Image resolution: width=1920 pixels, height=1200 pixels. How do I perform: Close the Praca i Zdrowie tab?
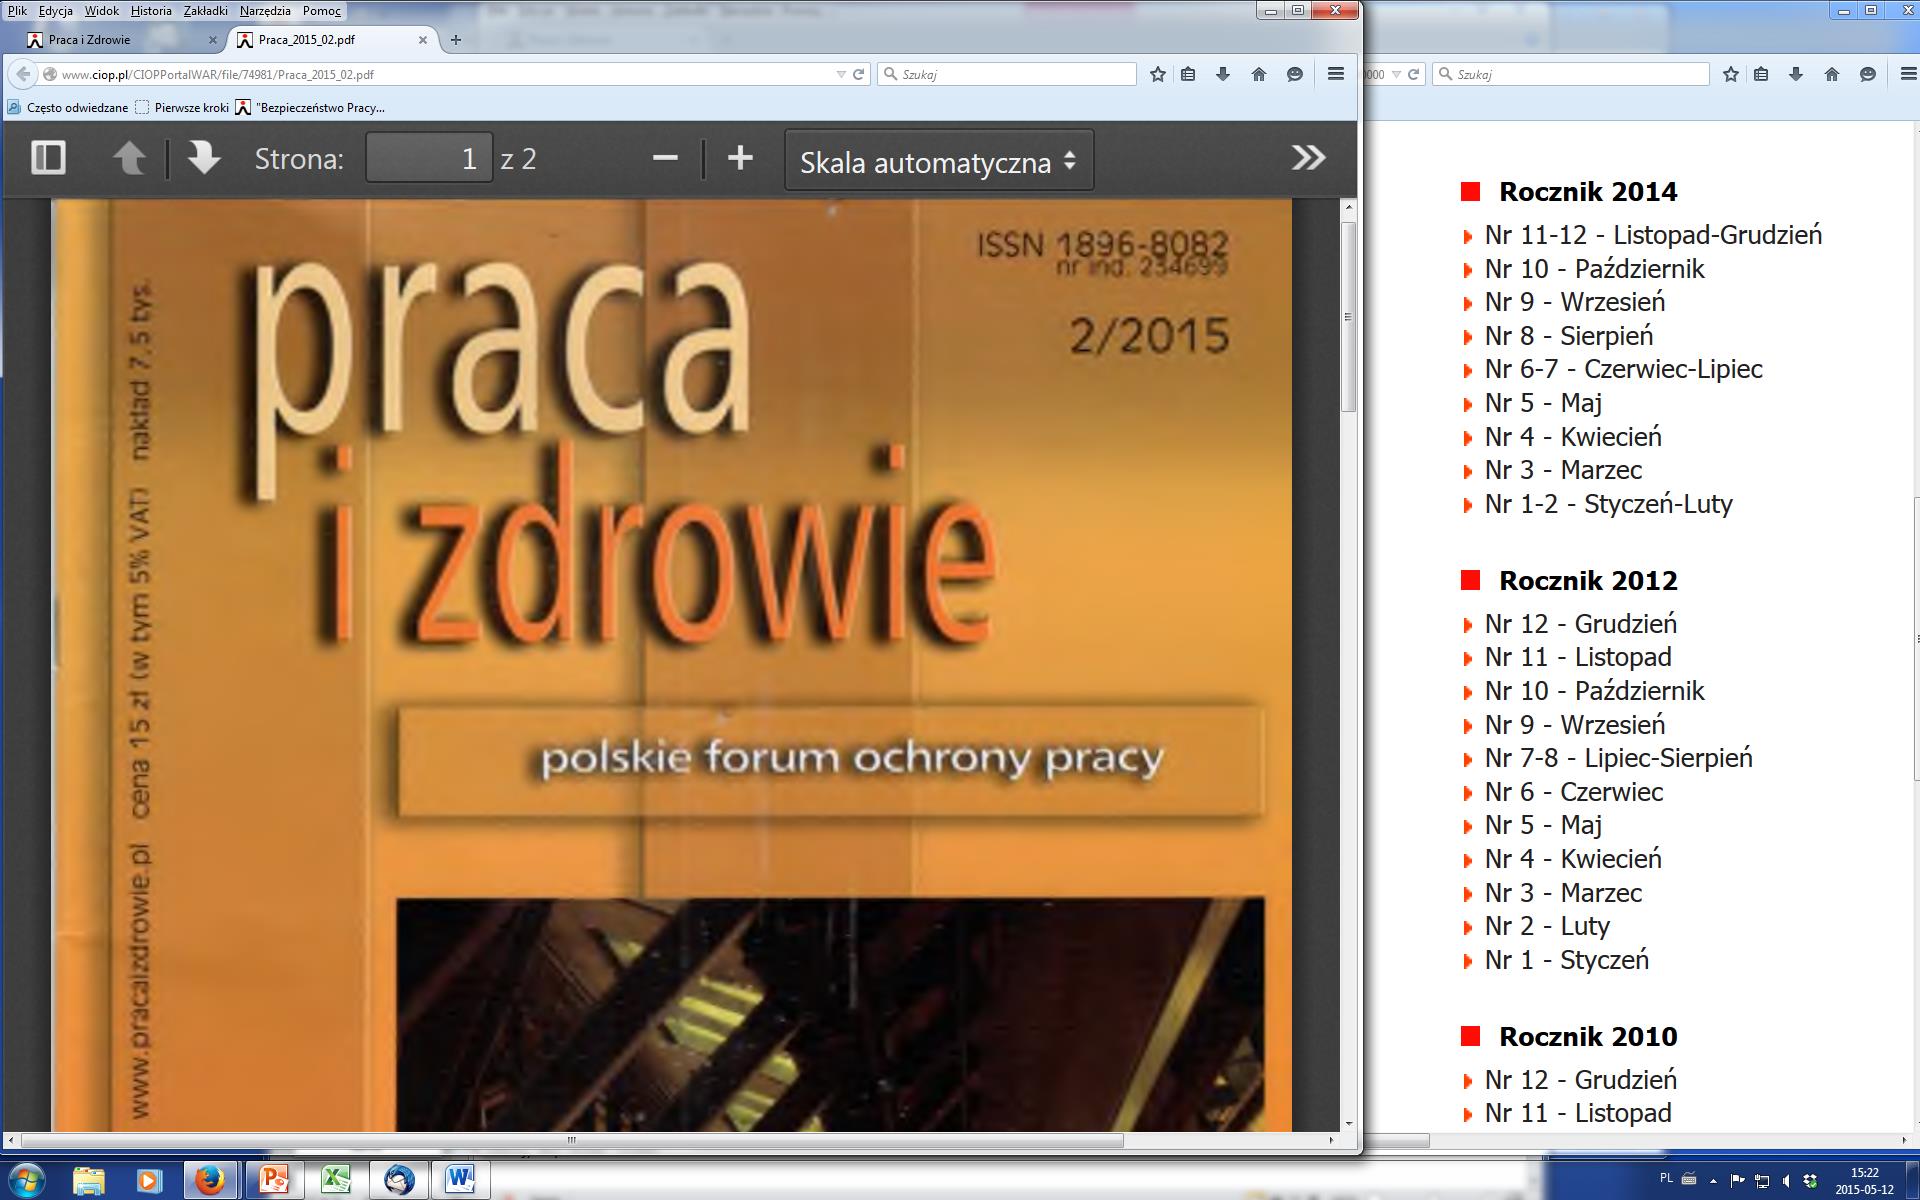point(212,40)
